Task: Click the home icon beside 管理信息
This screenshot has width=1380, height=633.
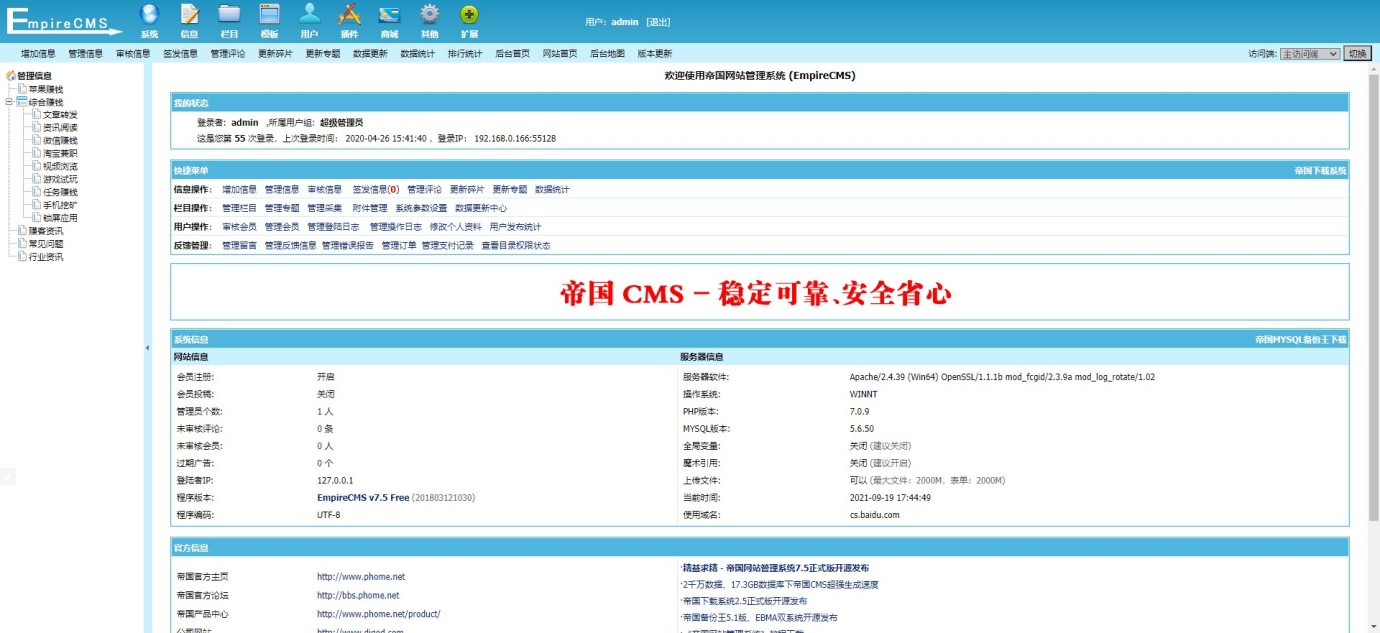Action: tap(11, 76)
